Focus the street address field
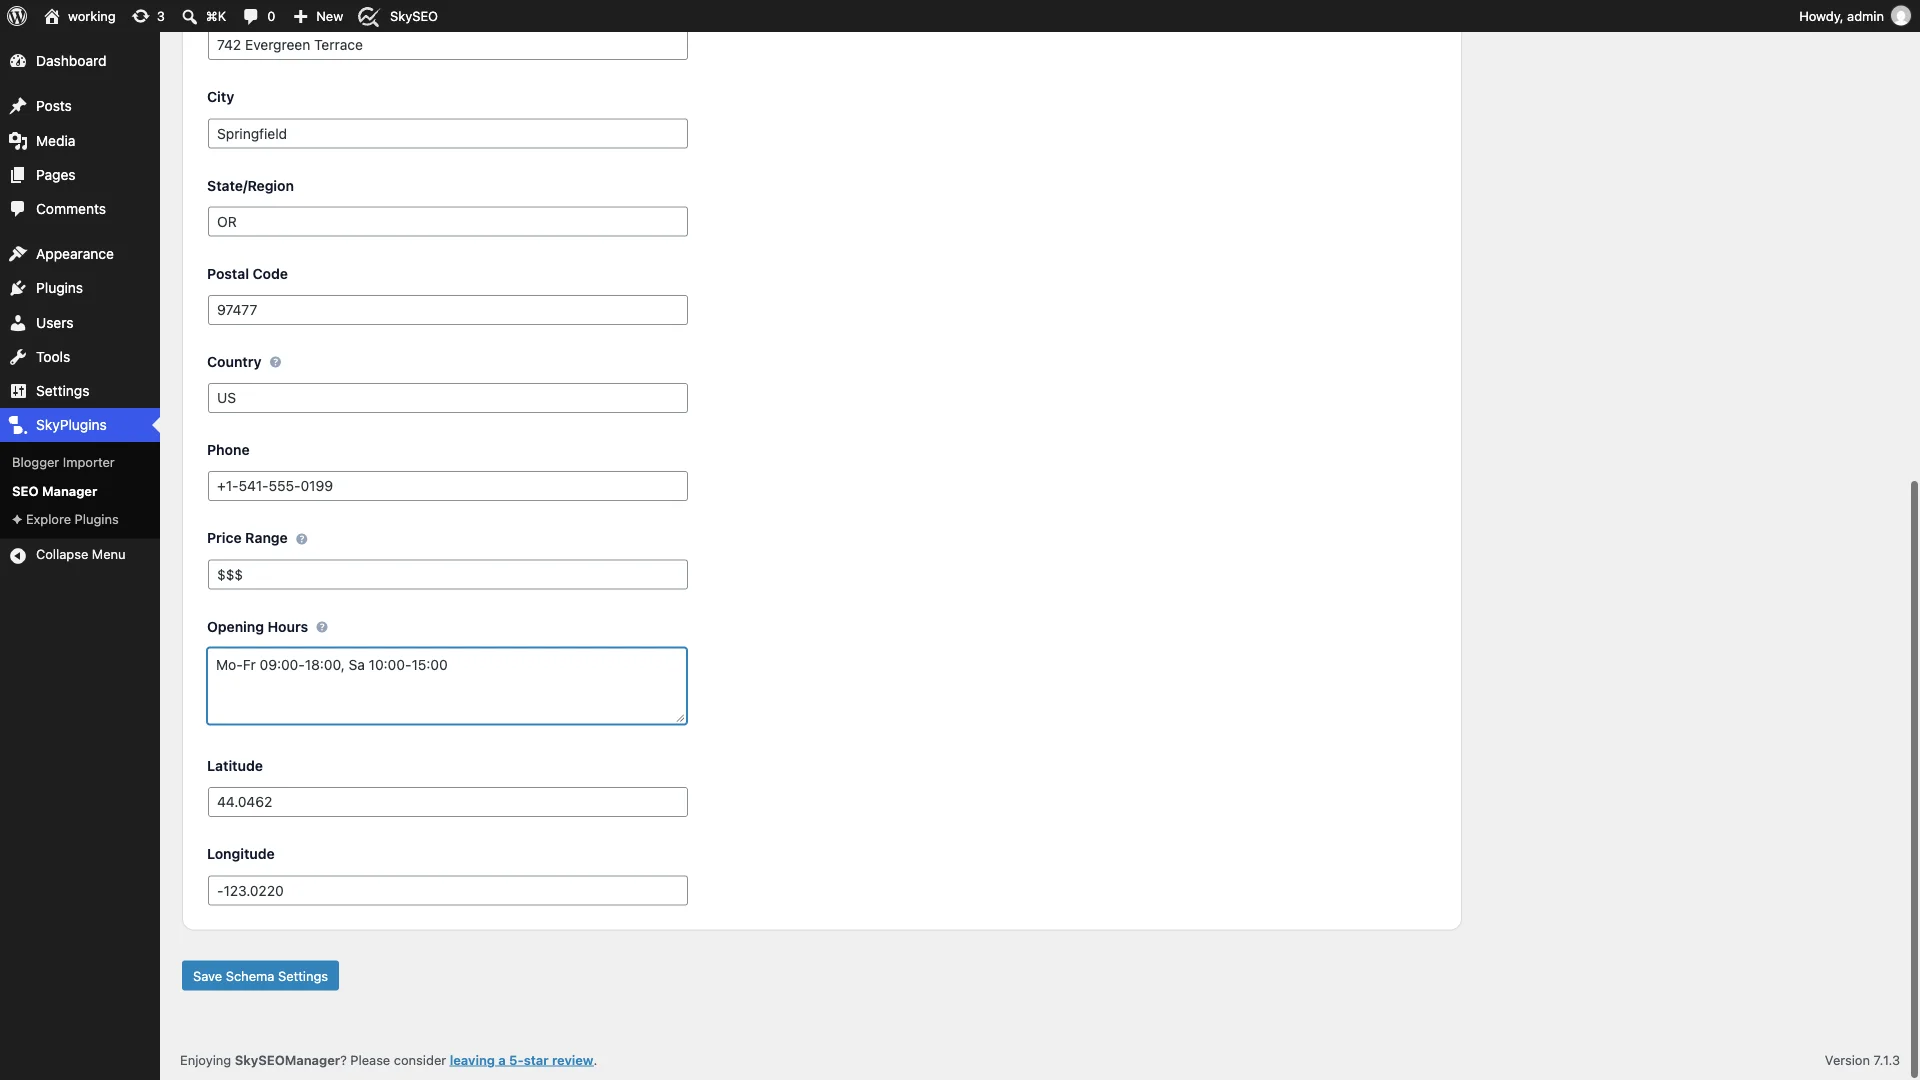1920x1080 pixels. pos(447,45)
